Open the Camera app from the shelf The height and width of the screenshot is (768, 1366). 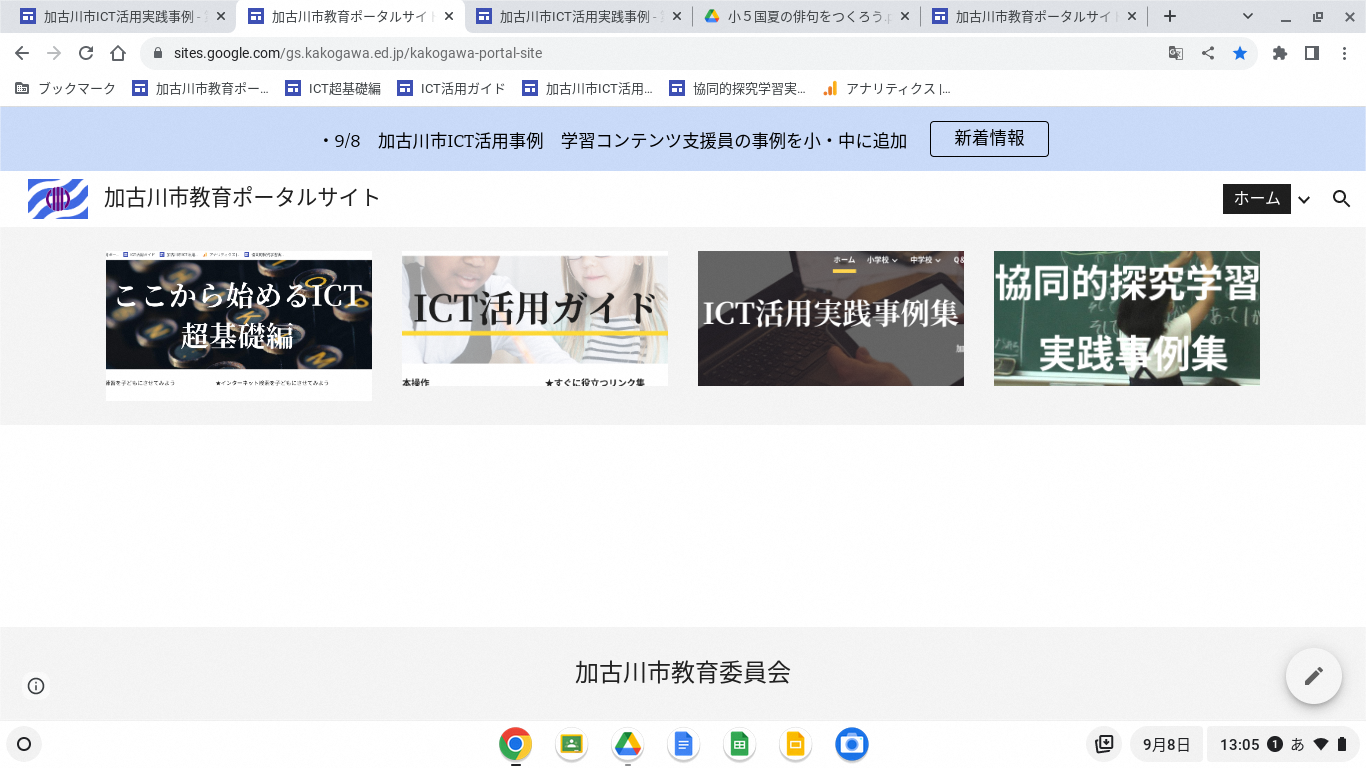tap(852, 744)
